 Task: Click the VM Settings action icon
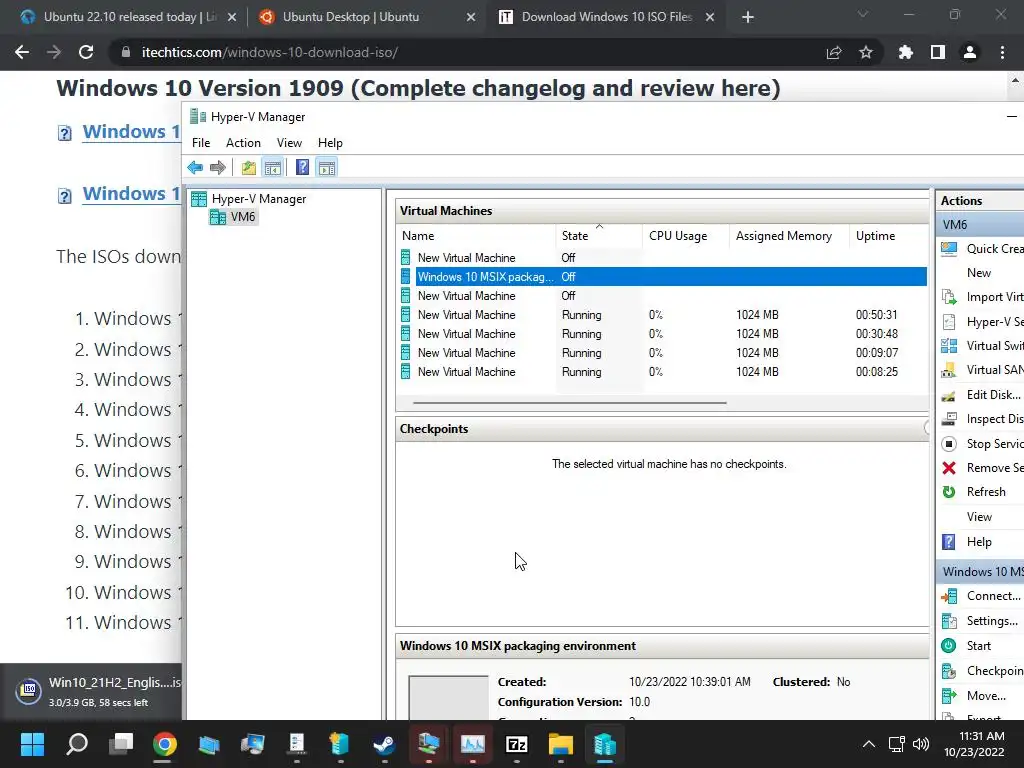click(x=949, y=621)
